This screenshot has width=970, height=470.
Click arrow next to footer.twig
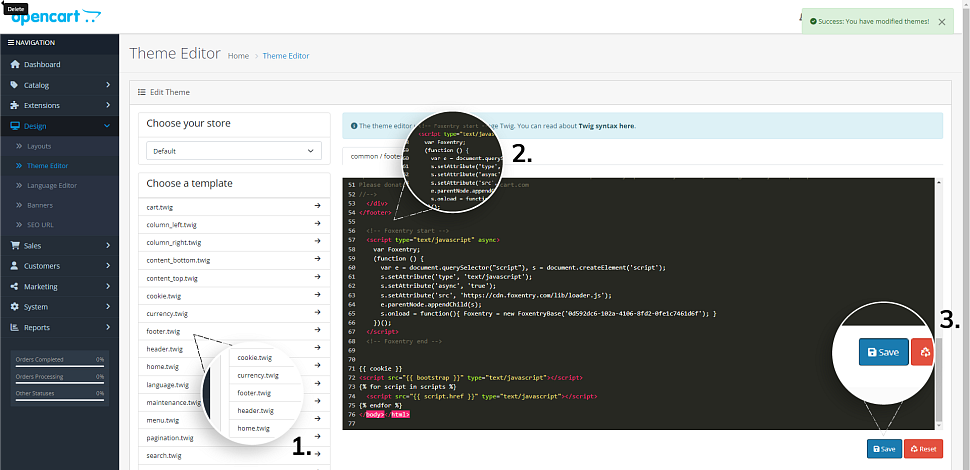click(x=317, y=330)
